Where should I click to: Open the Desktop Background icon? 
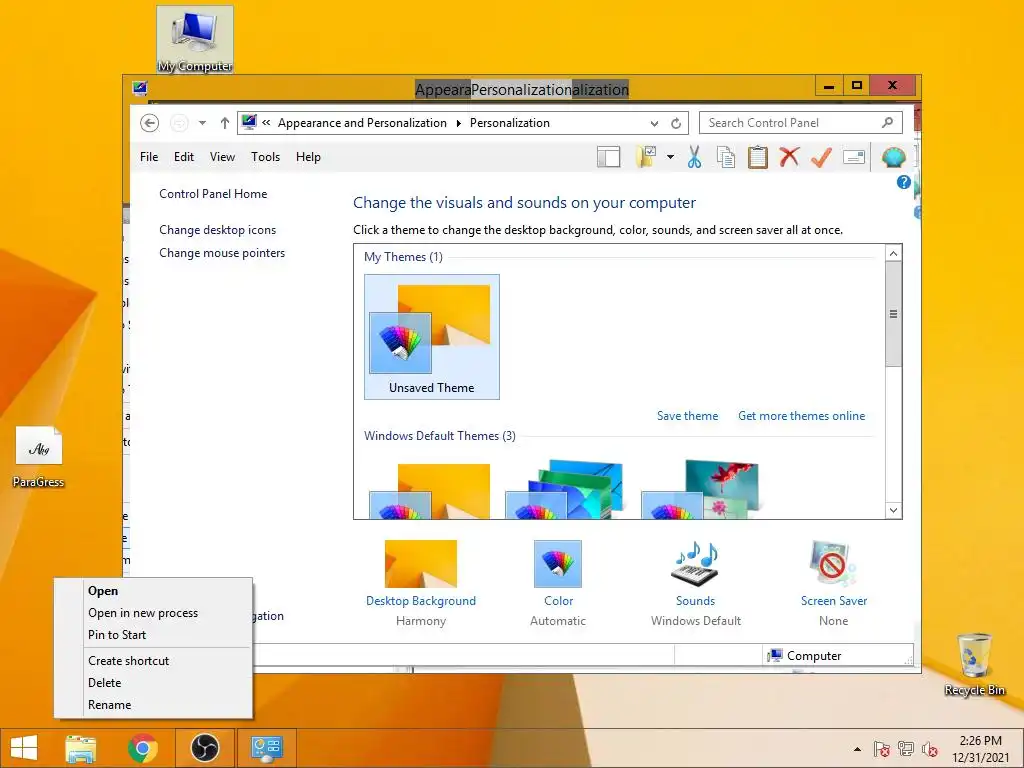(x=421, y=564)
